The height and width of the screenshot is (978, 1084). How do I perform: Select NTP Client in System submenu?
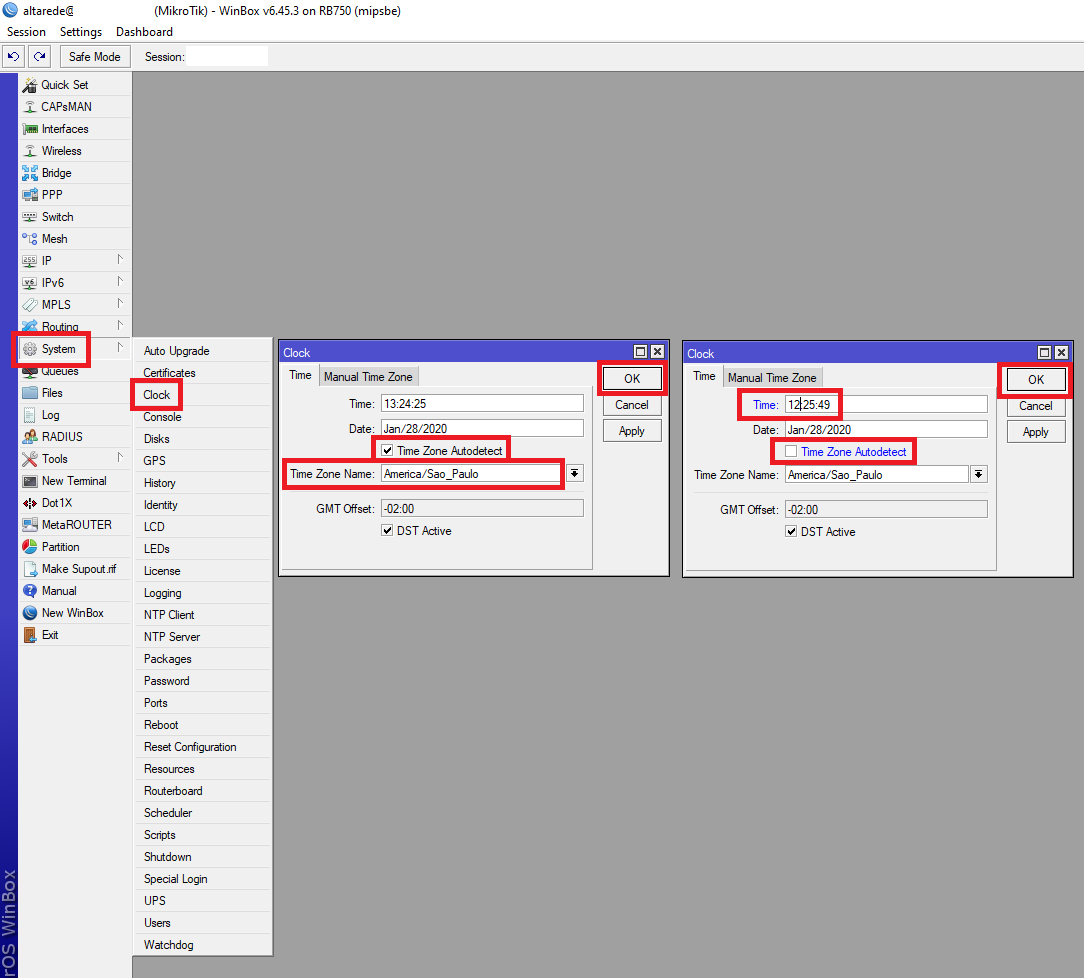[169, 615]
